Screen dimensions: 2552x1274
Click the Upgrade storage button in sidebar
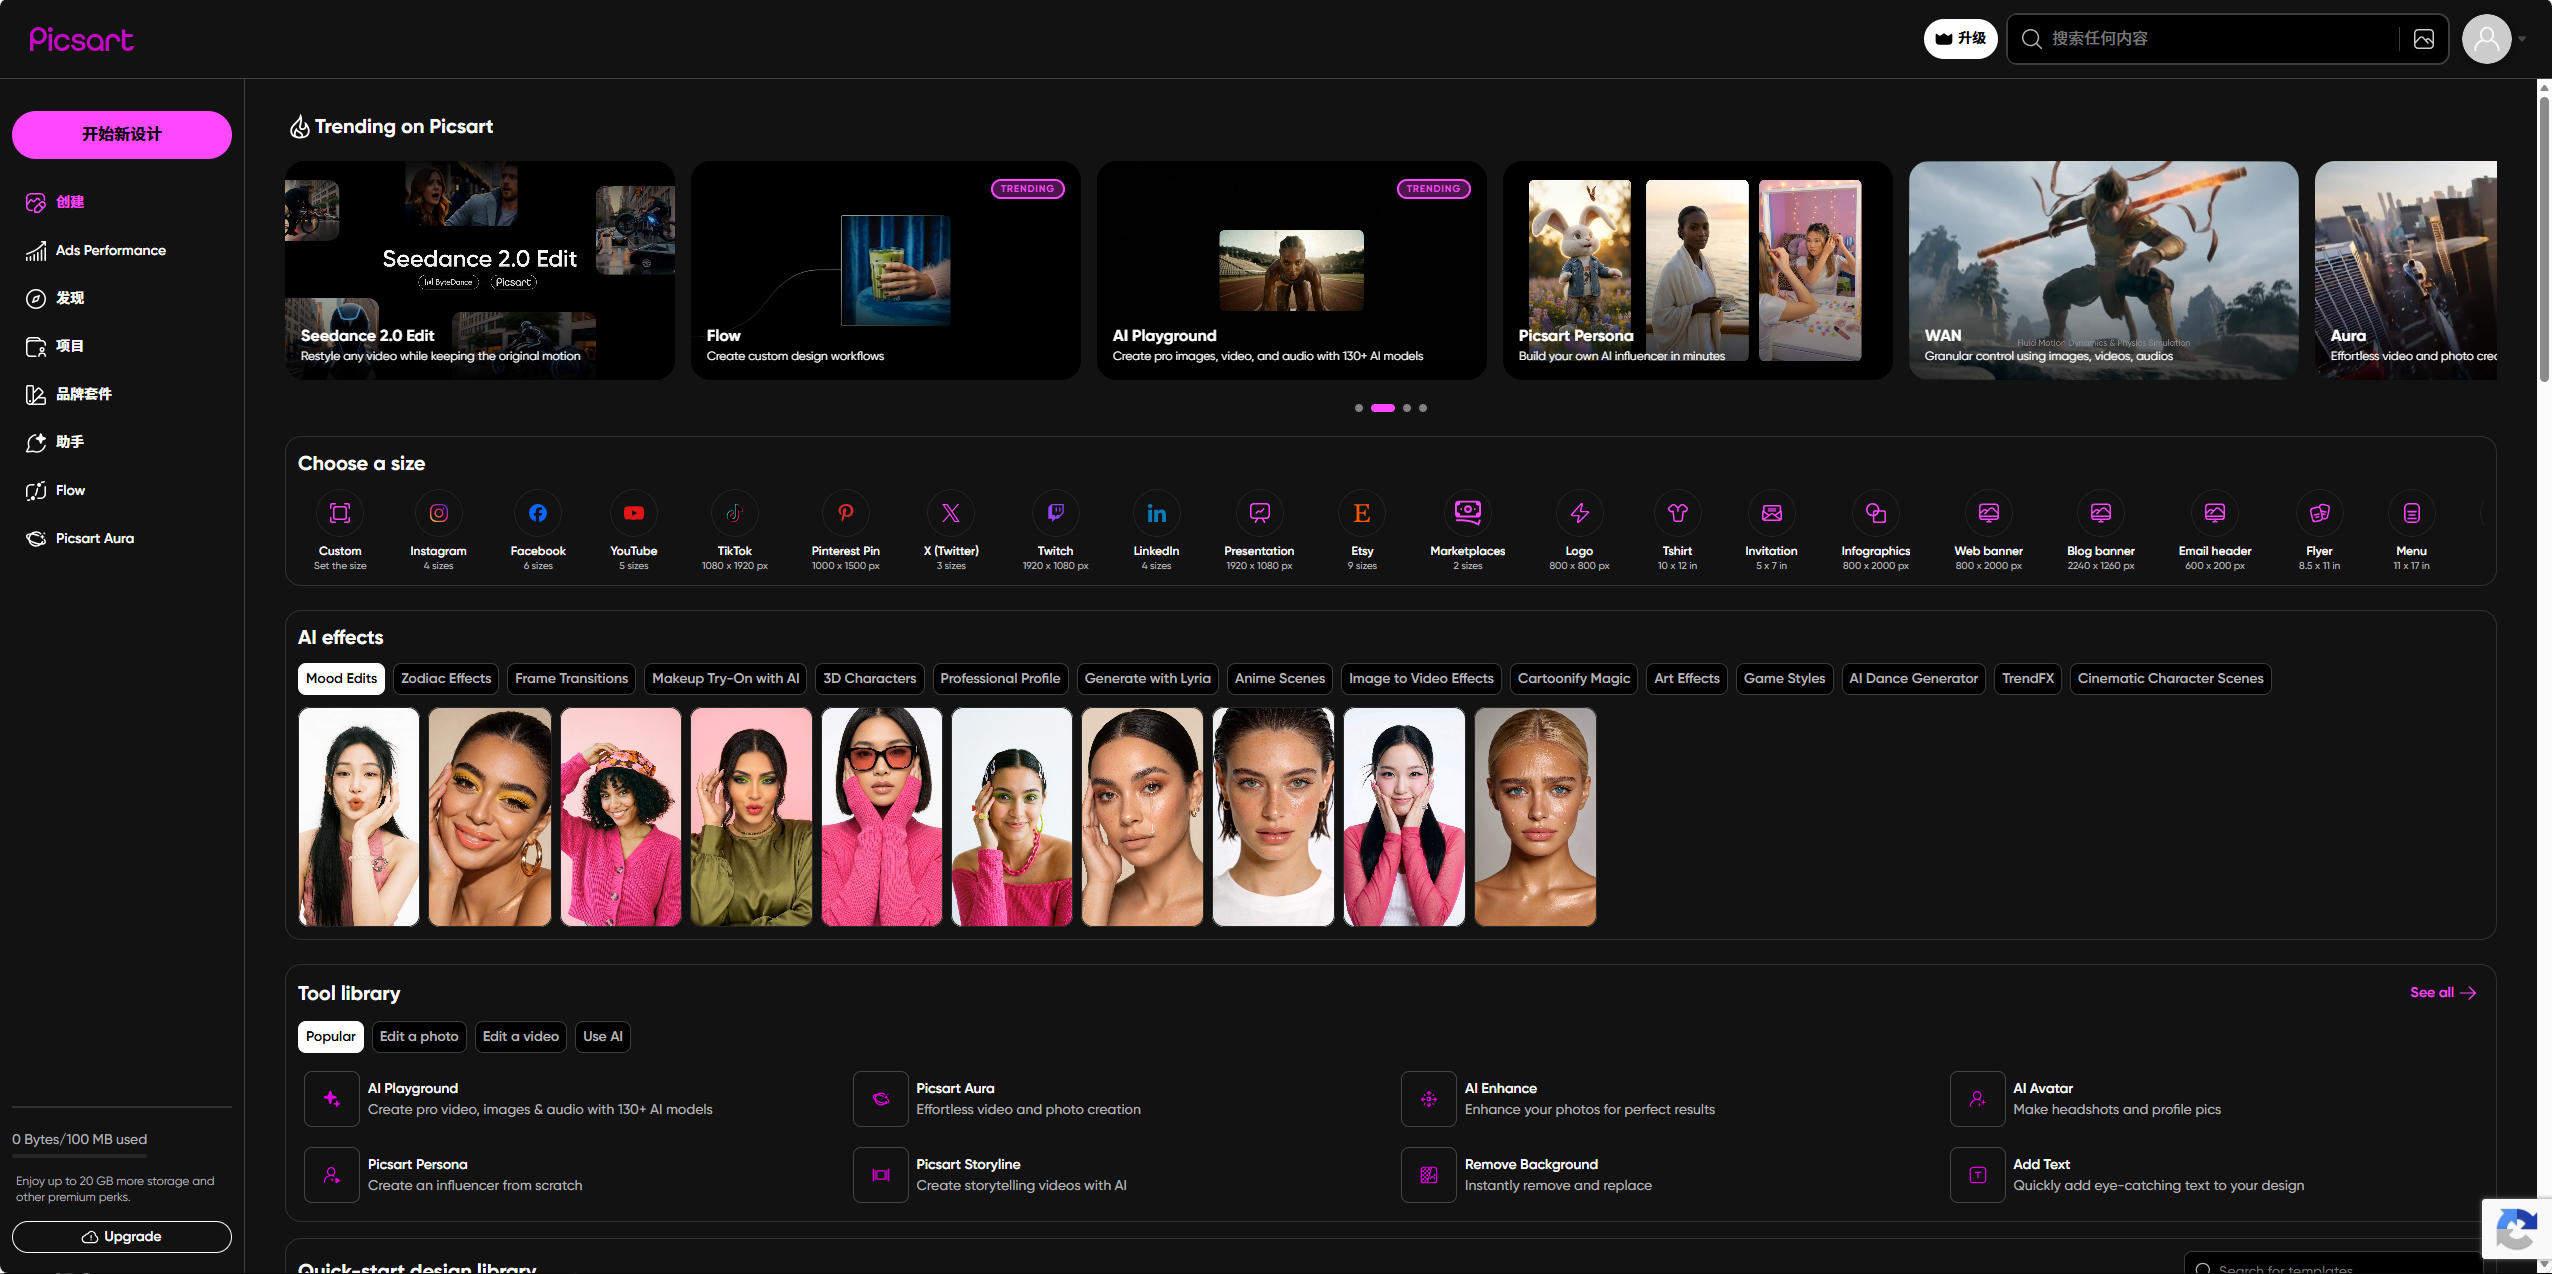pyautogui.click(x=122, y=1237)
